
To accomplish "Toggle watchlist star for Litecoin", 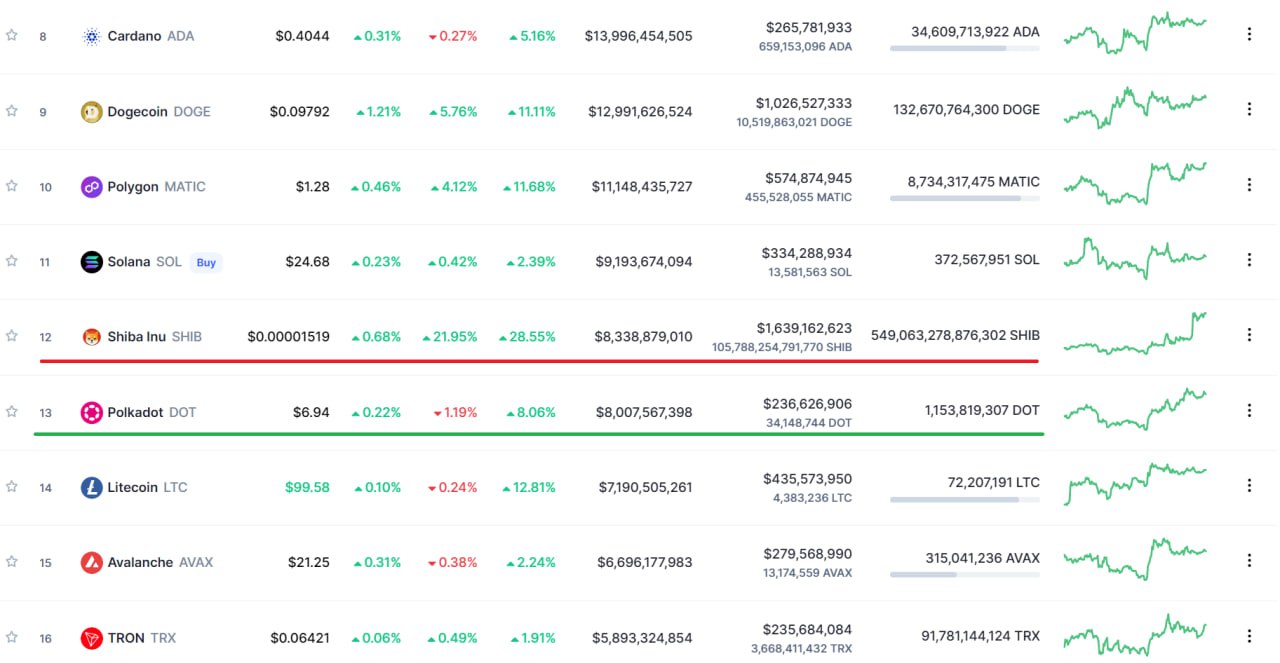I will (12, 486).
